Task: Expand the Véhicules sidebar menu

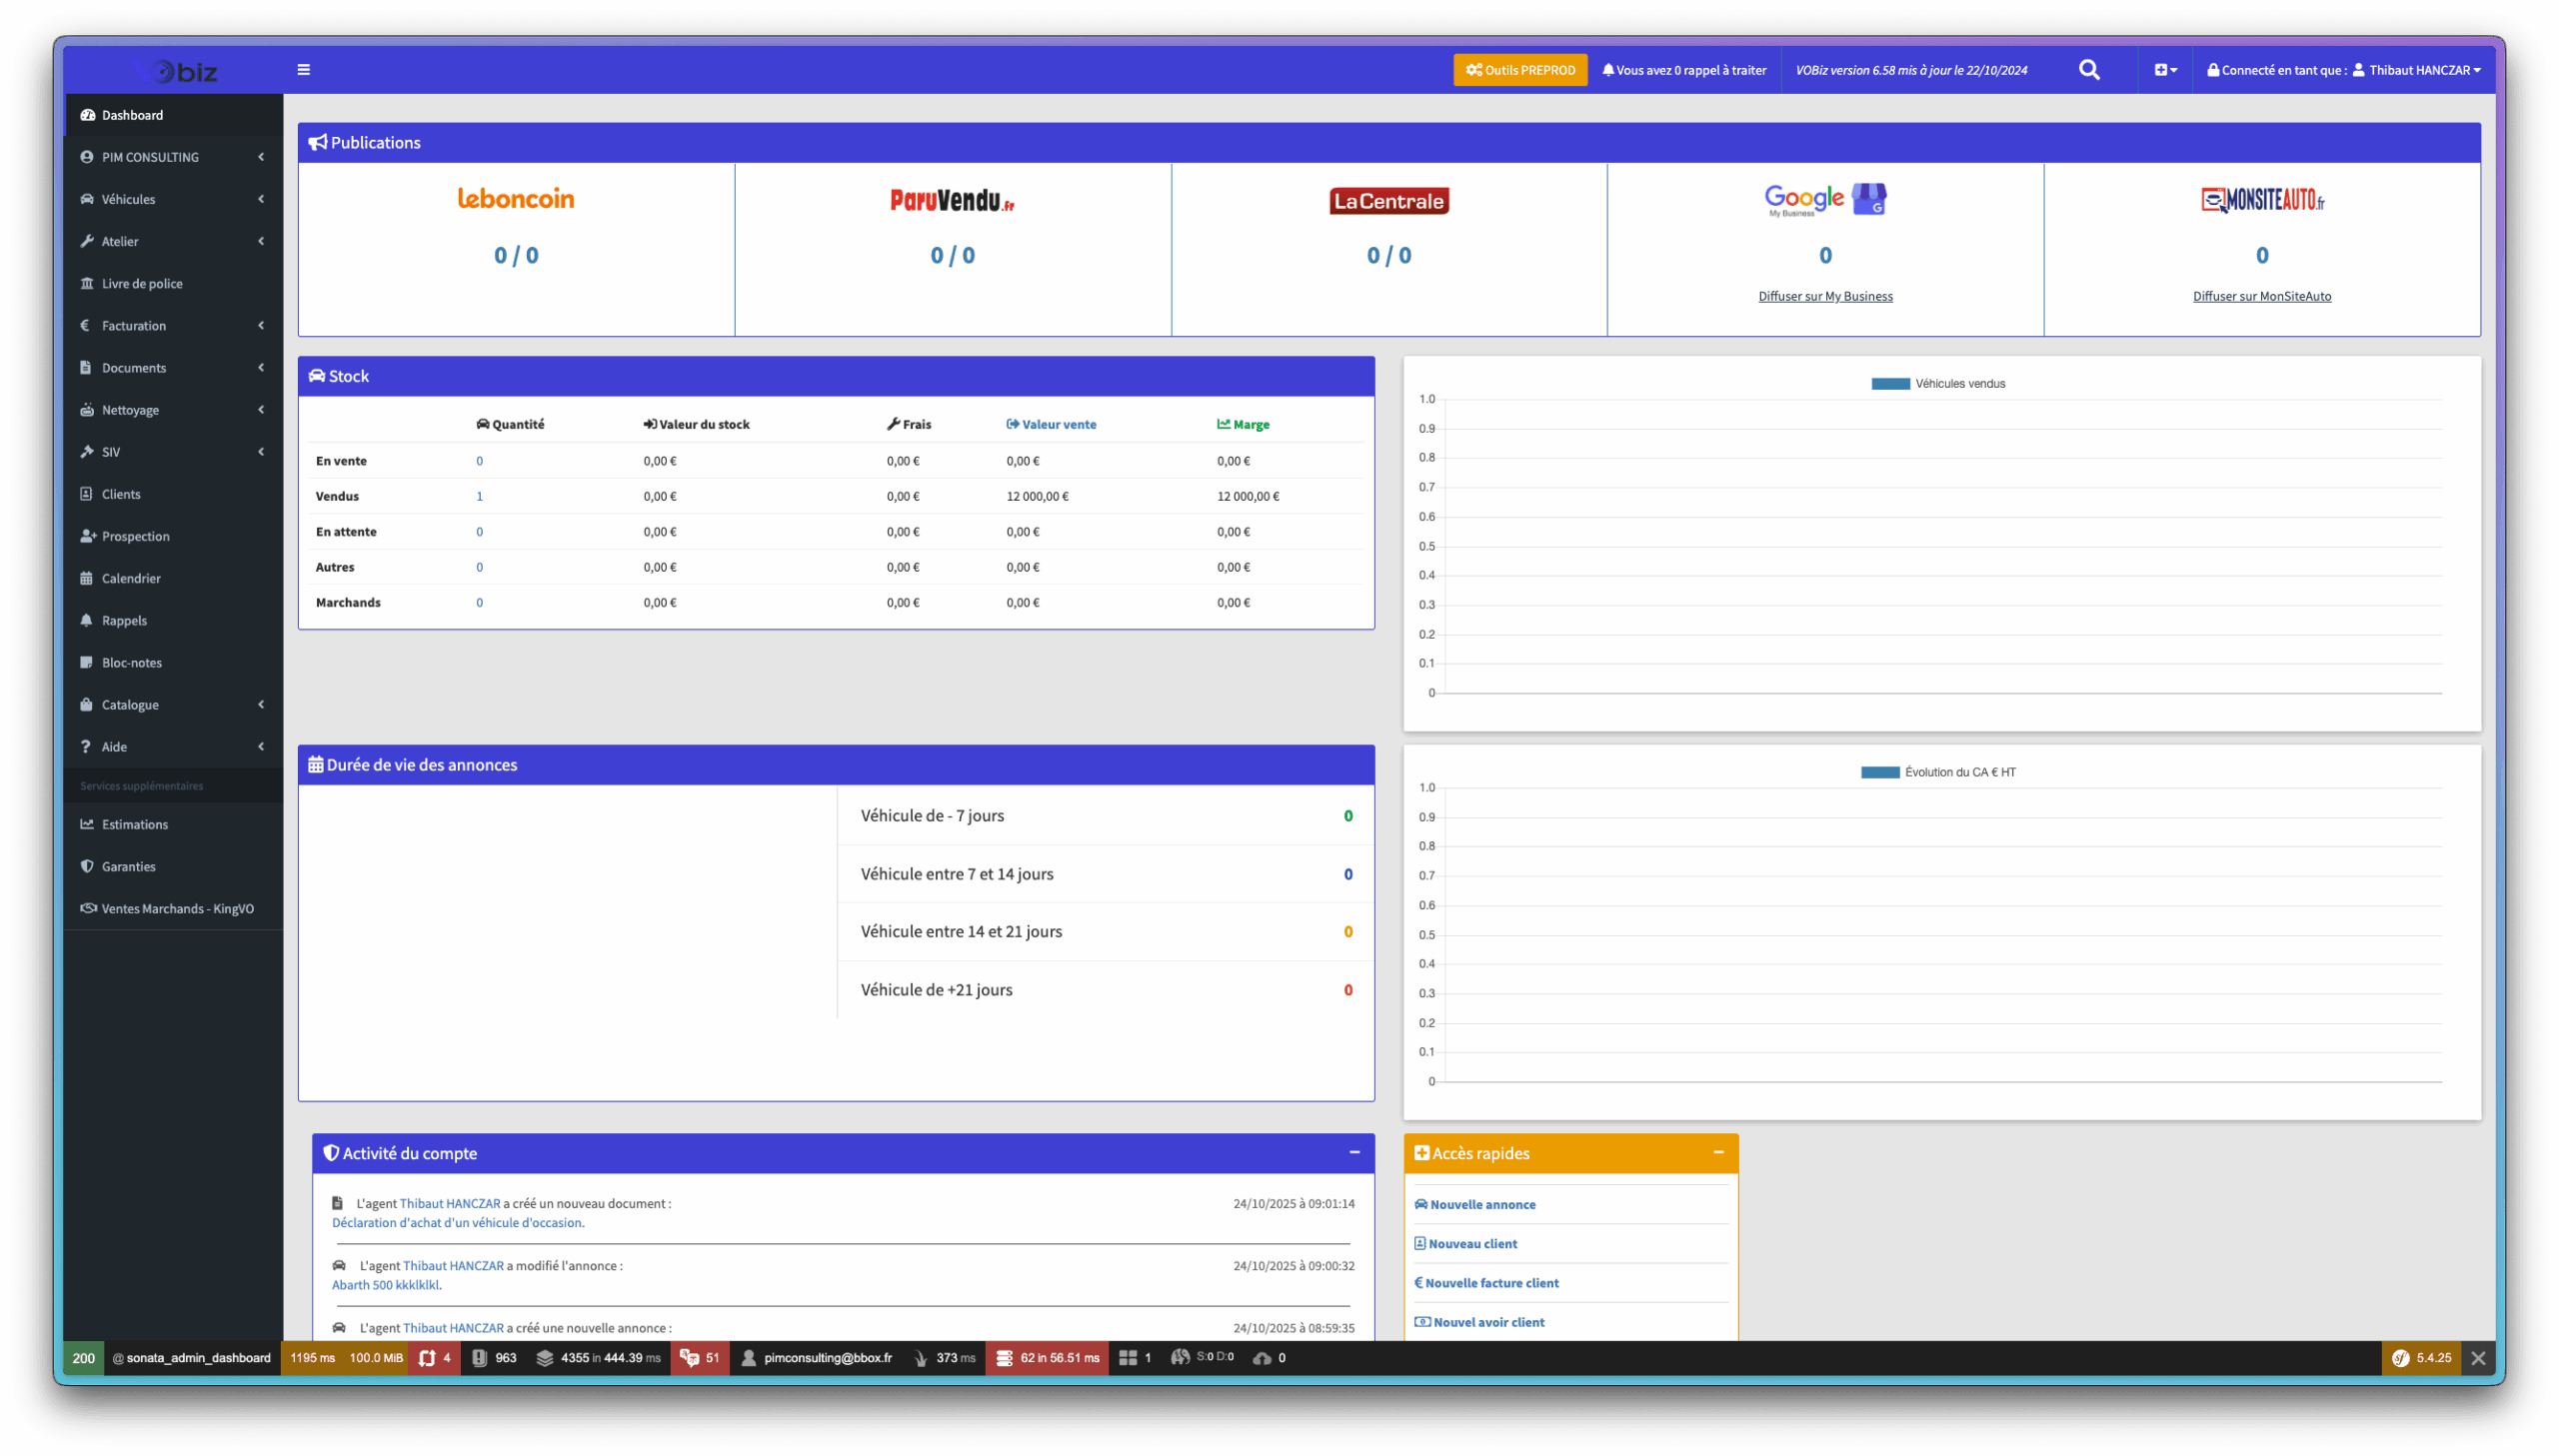Action: (127, 198)
